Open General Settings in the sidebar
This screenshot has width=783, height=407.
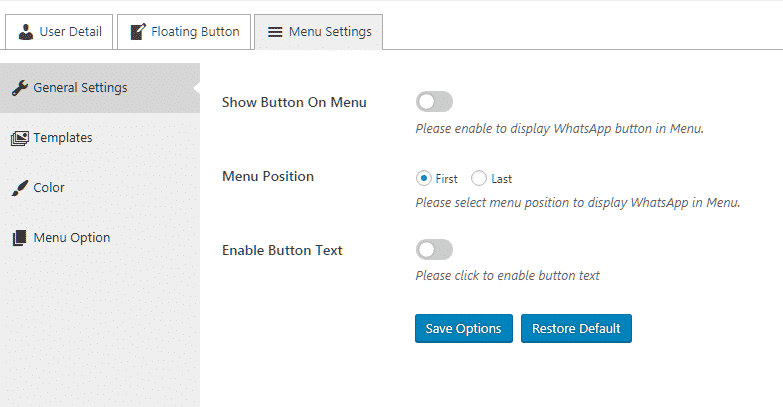click(100, 88)
